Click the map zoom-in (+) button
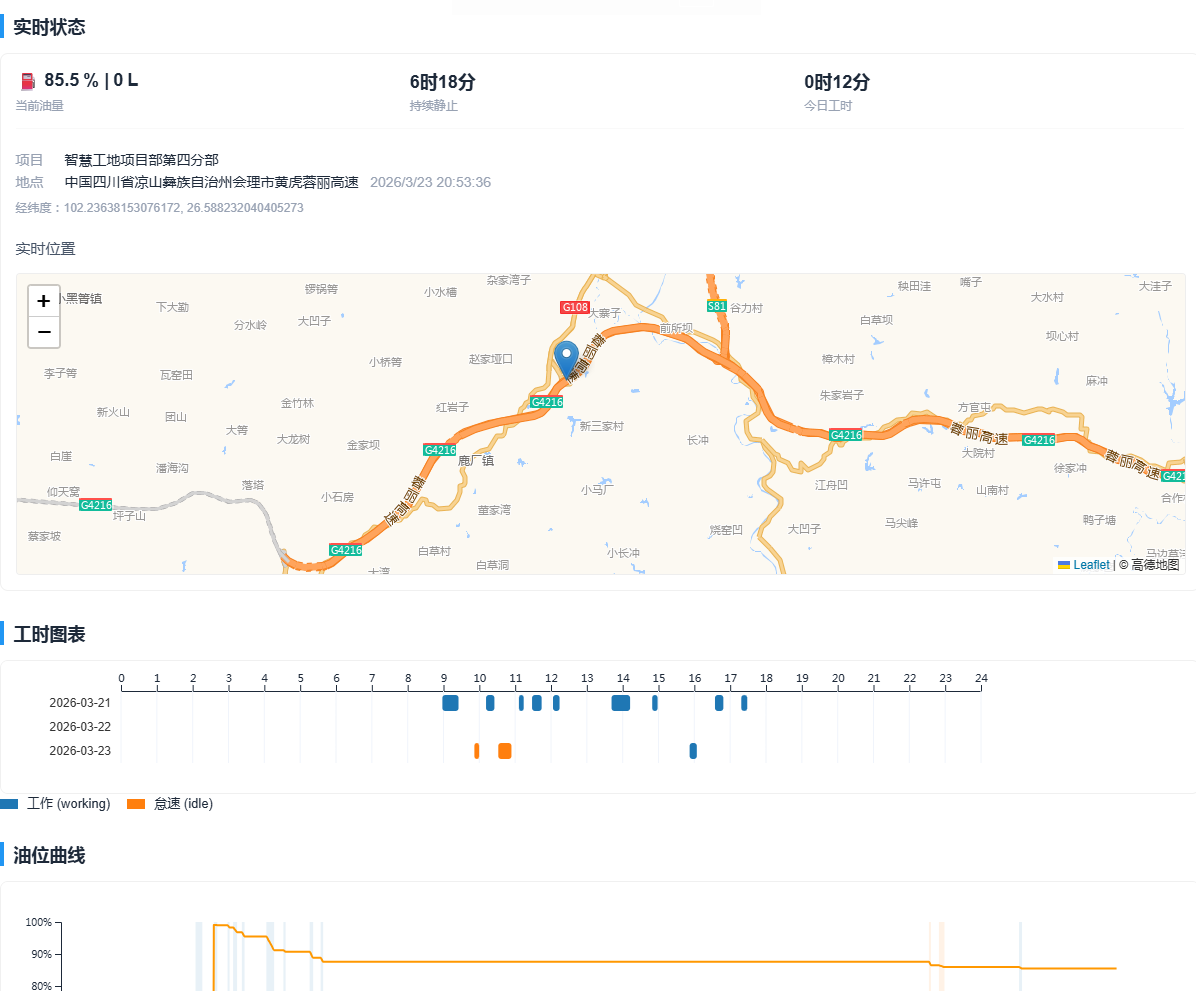Image resolution: width=1196 pixels, height=991 pixels. pyautogui.click(x=43, y=300)
